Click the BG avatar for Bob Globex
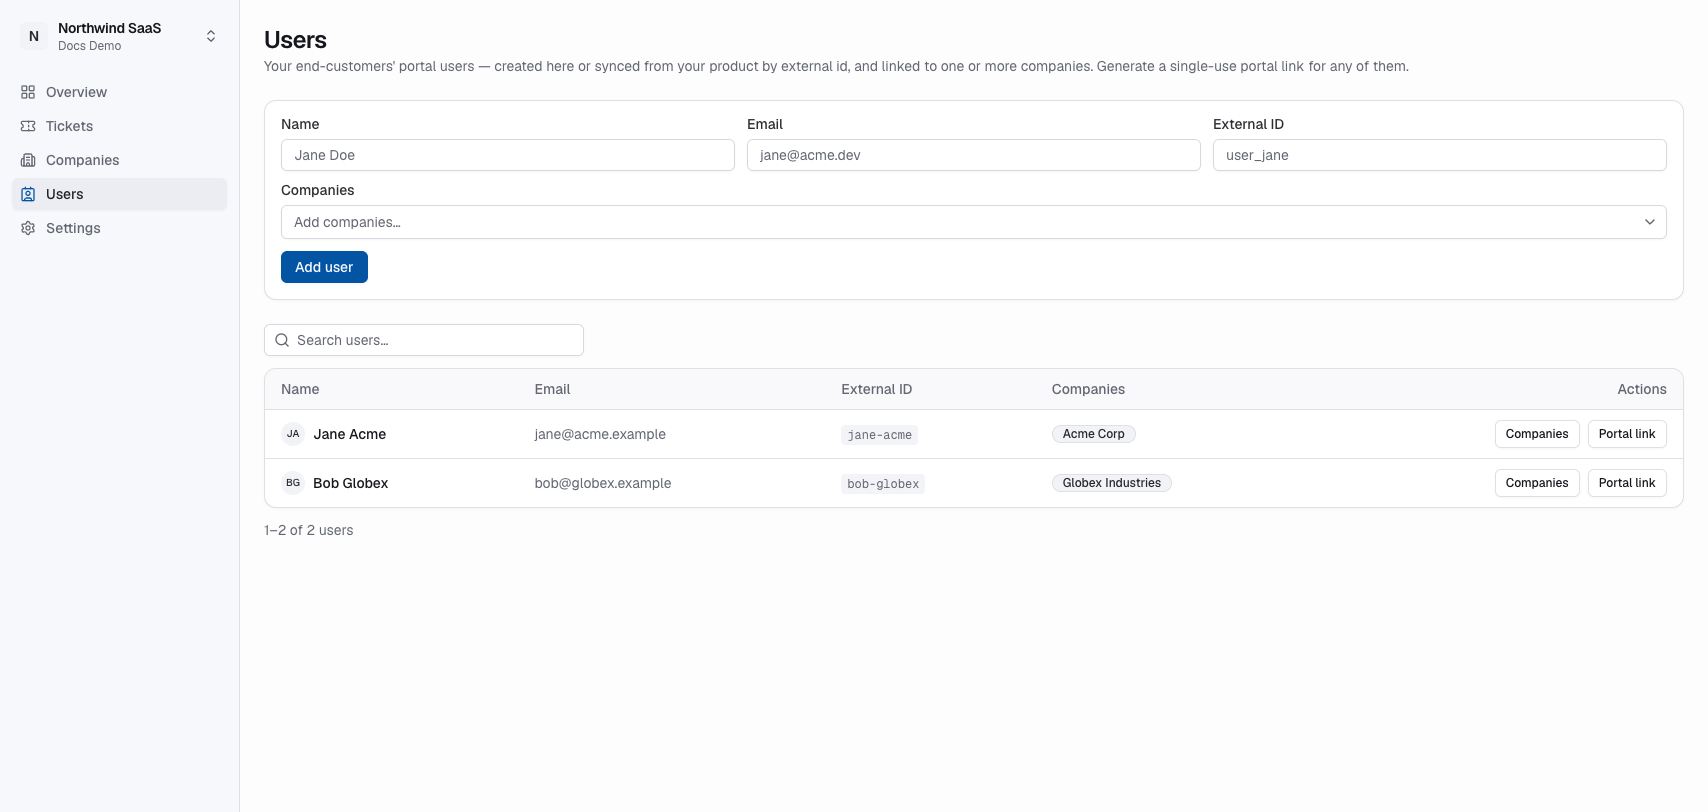The height and width of the screenshot is (812, 1708). (x=293, y=483)
